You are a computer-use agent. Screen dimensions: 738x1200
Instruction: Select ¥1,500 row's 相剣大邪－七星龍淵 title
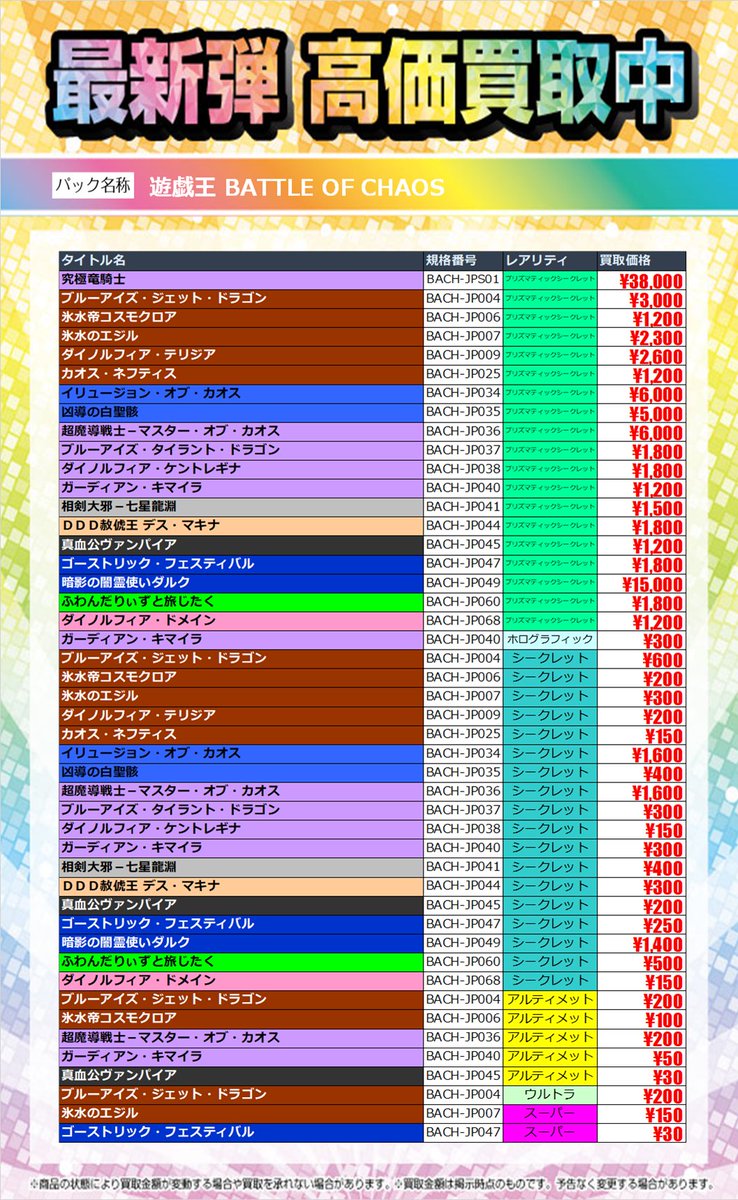pos(241,507)
